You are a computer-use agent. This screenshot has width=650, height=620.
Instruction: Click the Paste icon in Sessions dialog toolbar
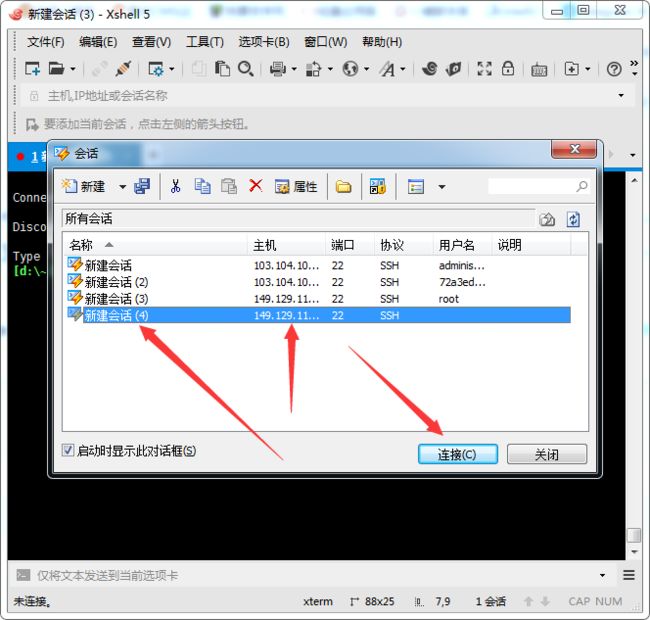pos(228,186)
